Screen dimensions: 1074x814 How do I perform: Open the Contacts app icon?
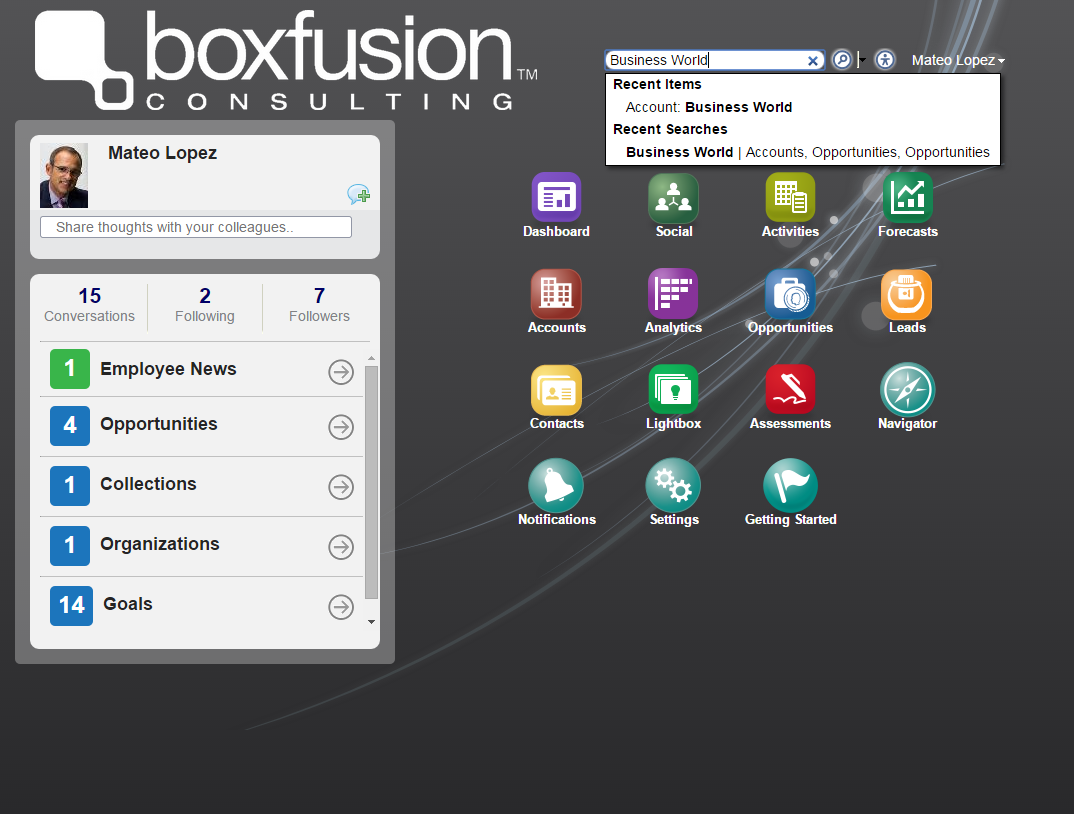pyautogui.click(x=556, y=390)
